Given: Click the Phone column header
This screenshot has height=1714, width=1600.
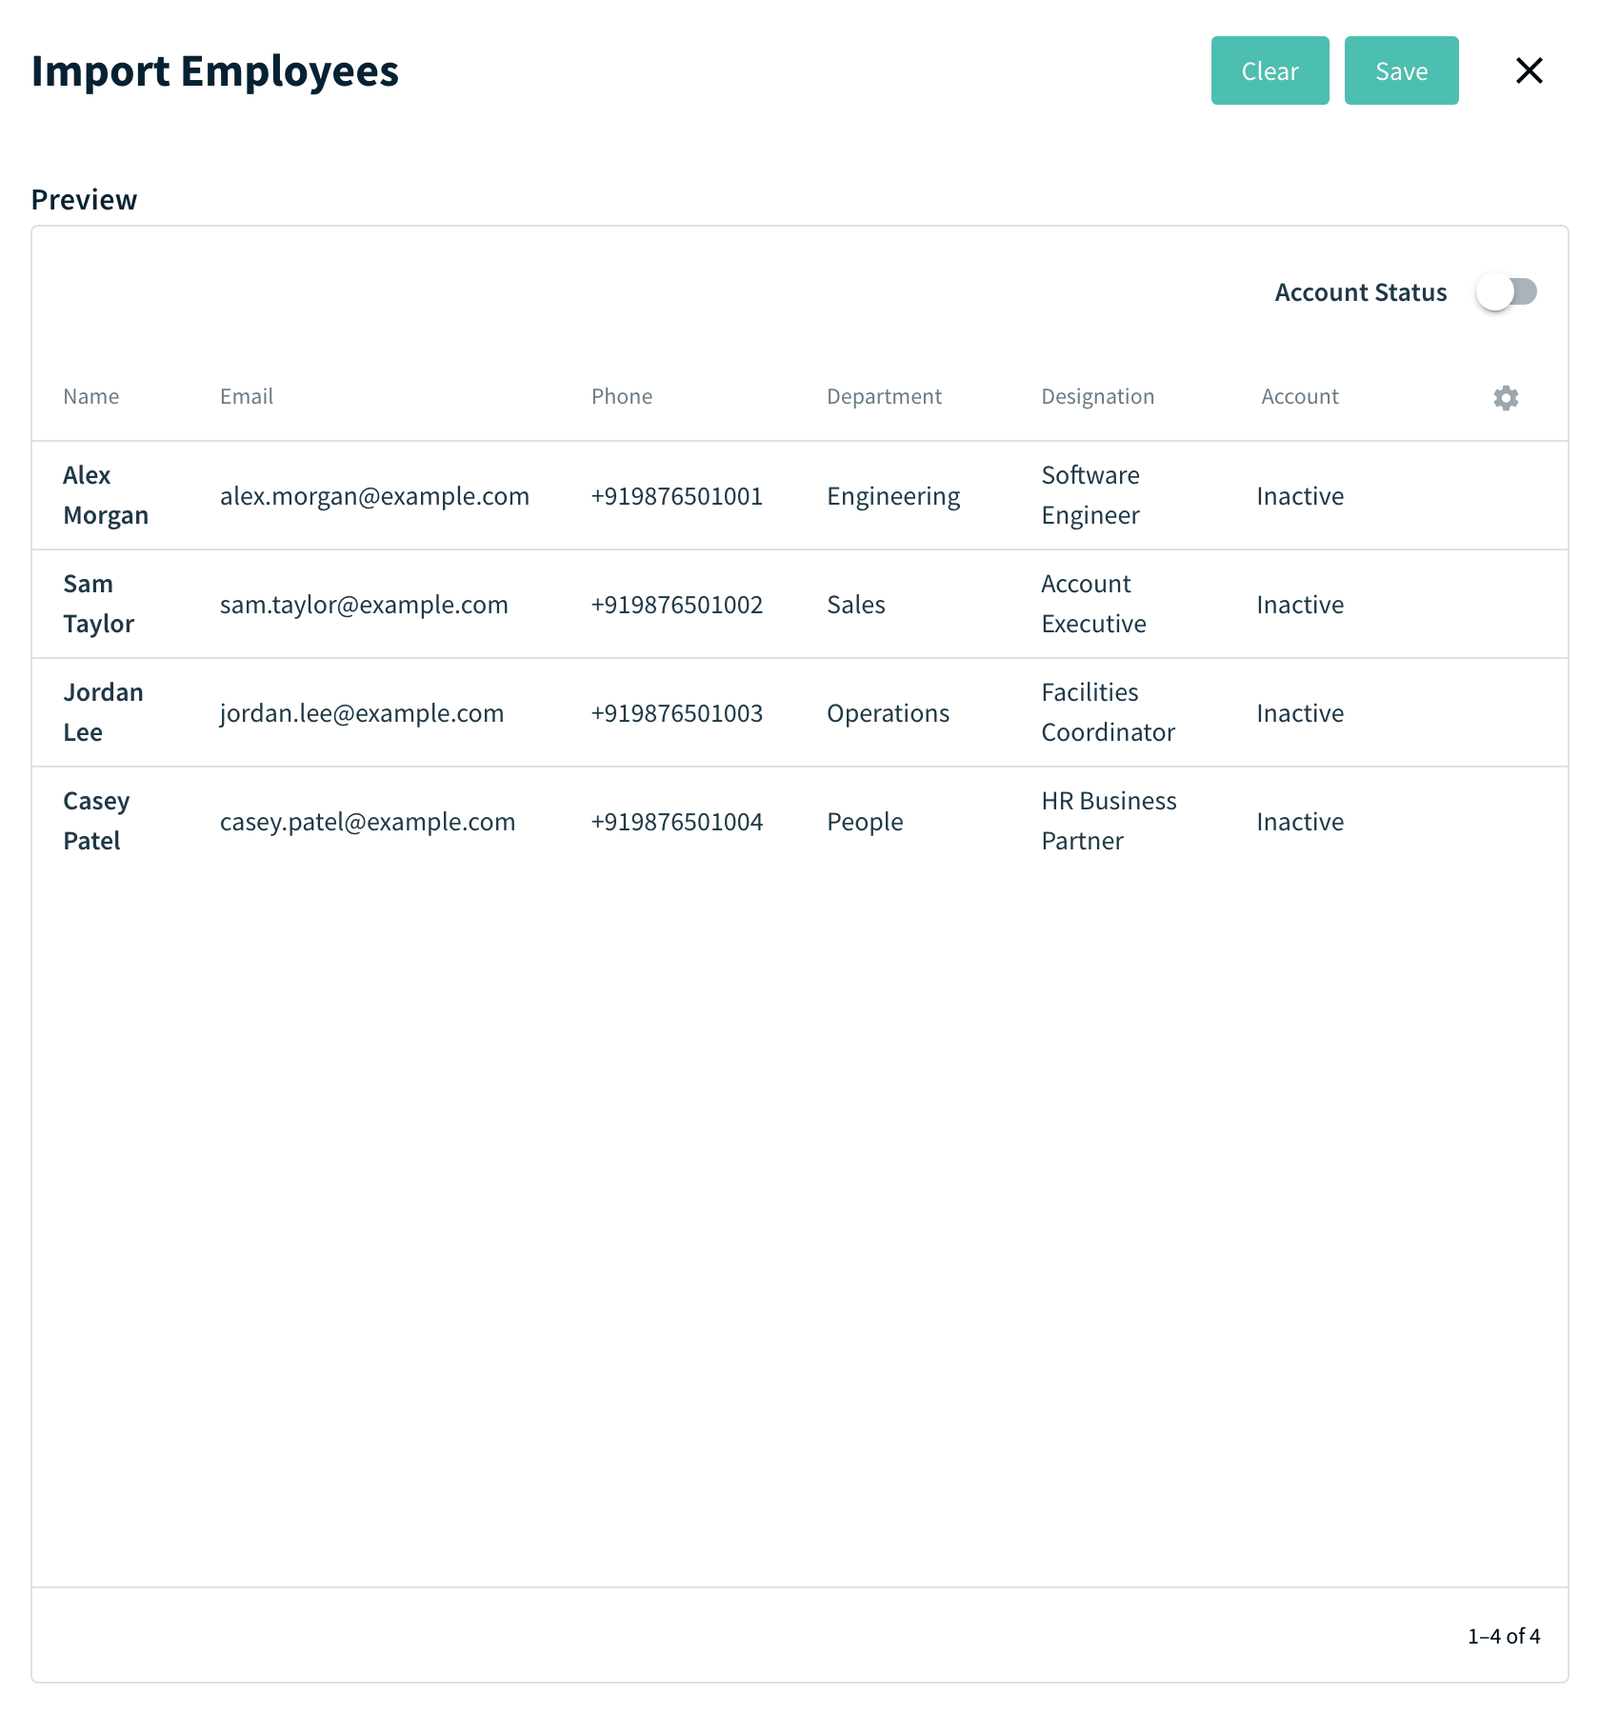Looking at the screenshot, I should point(621,396).
